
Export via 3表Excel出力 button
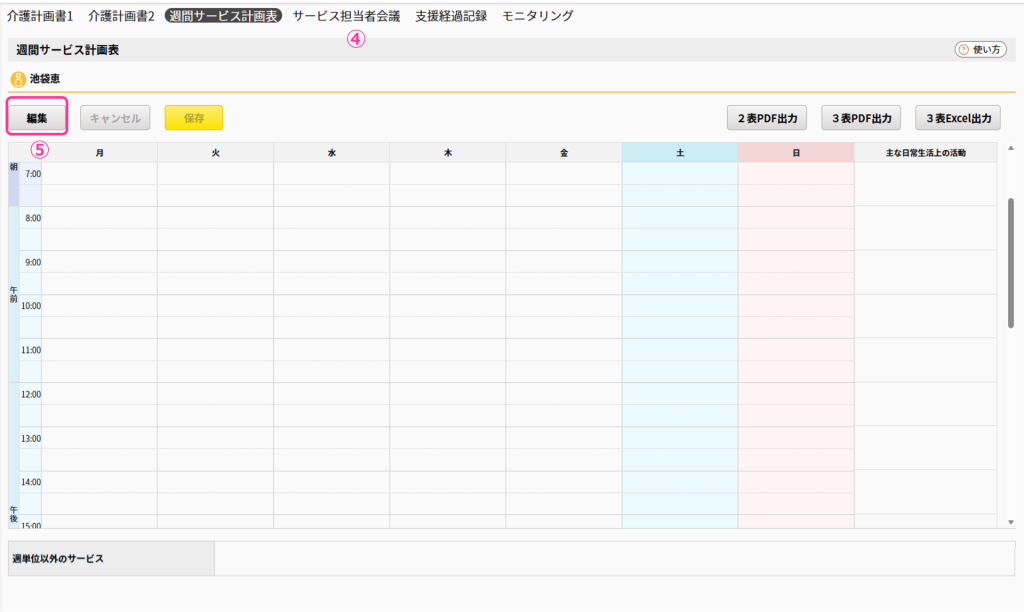point(958,118)
